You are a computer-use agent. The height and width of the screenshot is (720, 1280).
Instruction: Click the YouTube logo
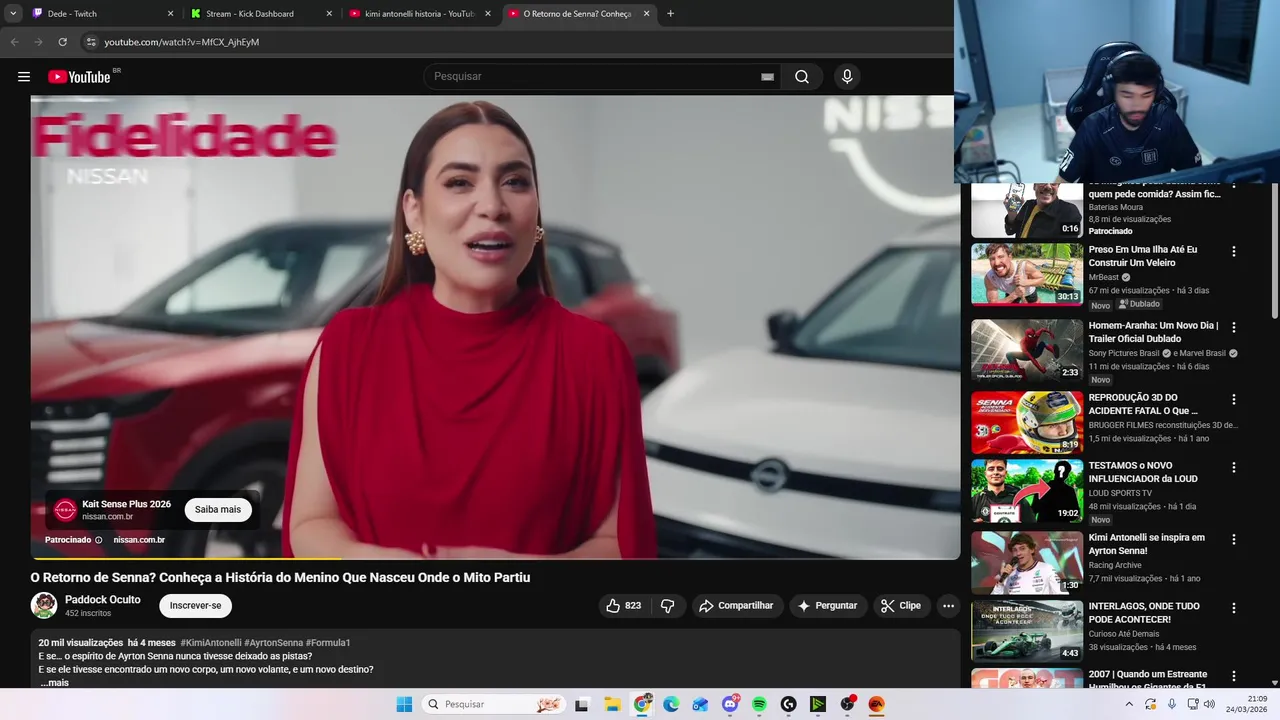79,77
